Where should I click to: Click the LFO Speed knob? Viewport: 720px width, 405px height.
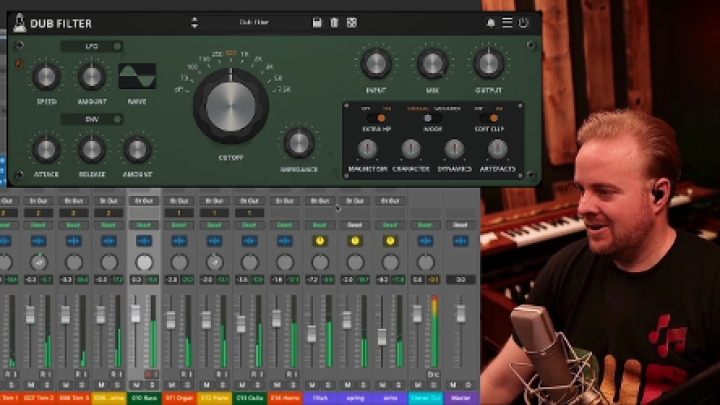[46, 76]
